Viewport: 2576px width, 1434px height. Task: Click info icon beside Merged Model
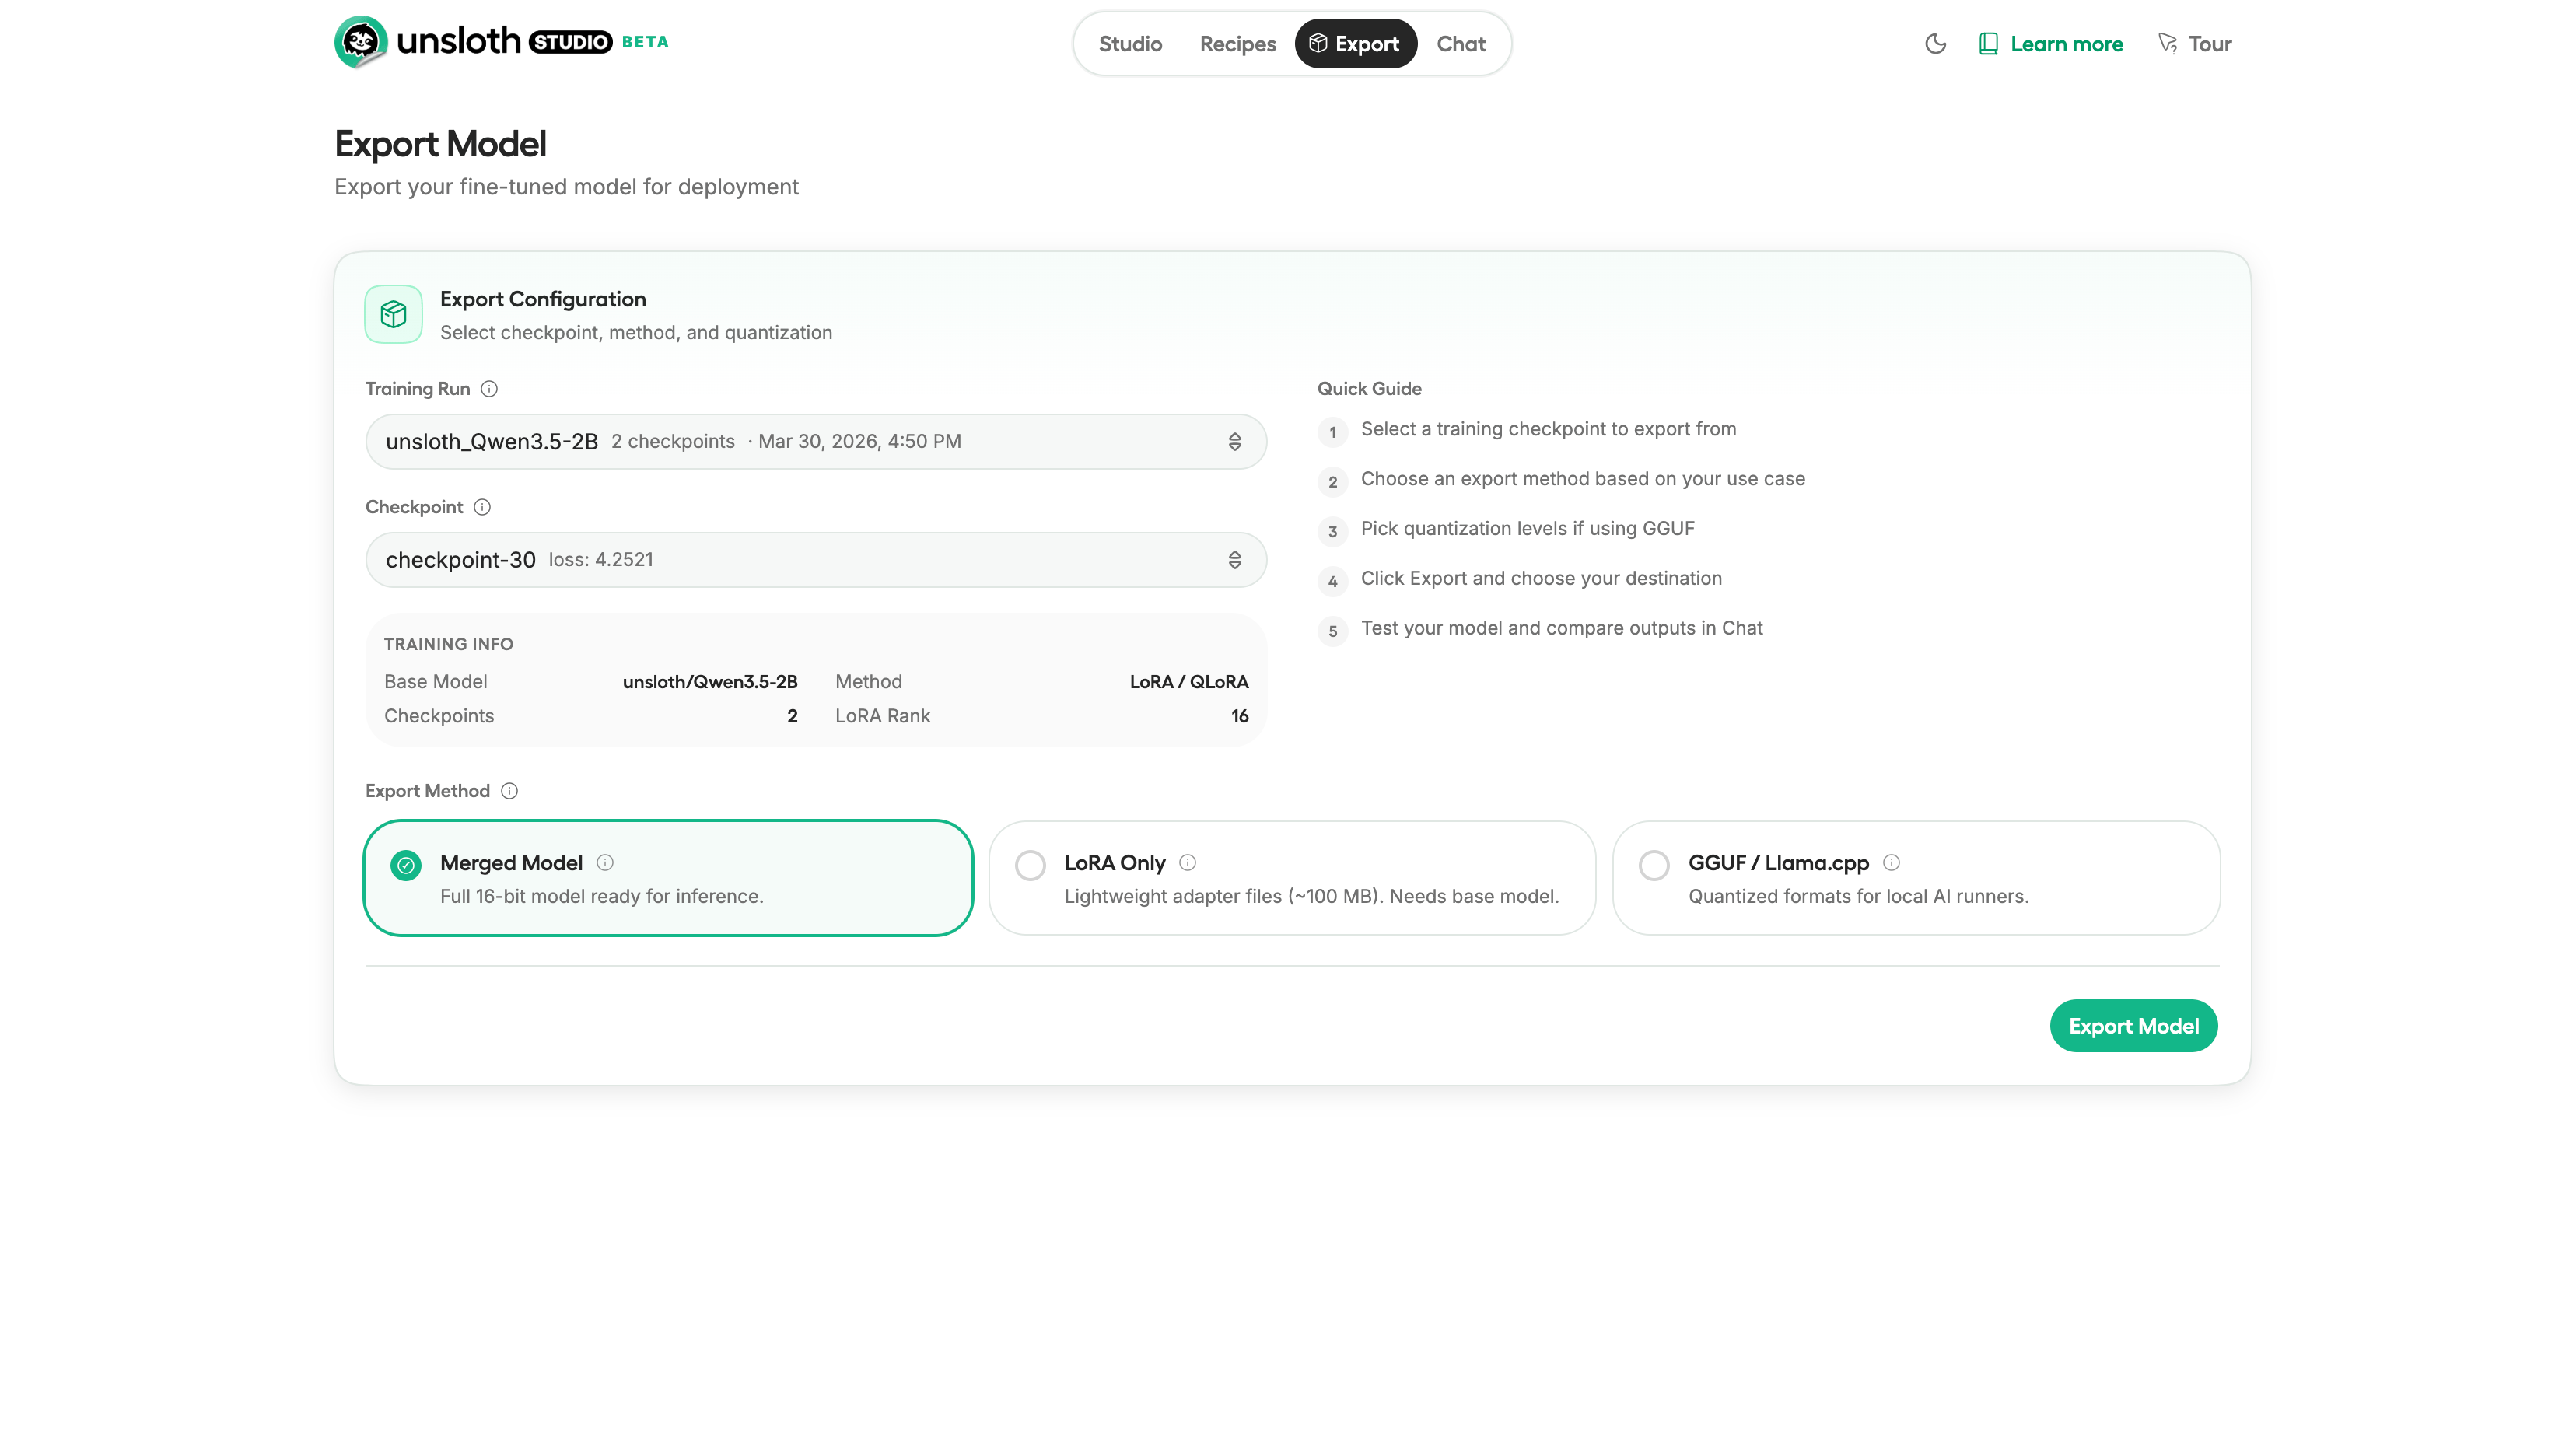(605, 862)
